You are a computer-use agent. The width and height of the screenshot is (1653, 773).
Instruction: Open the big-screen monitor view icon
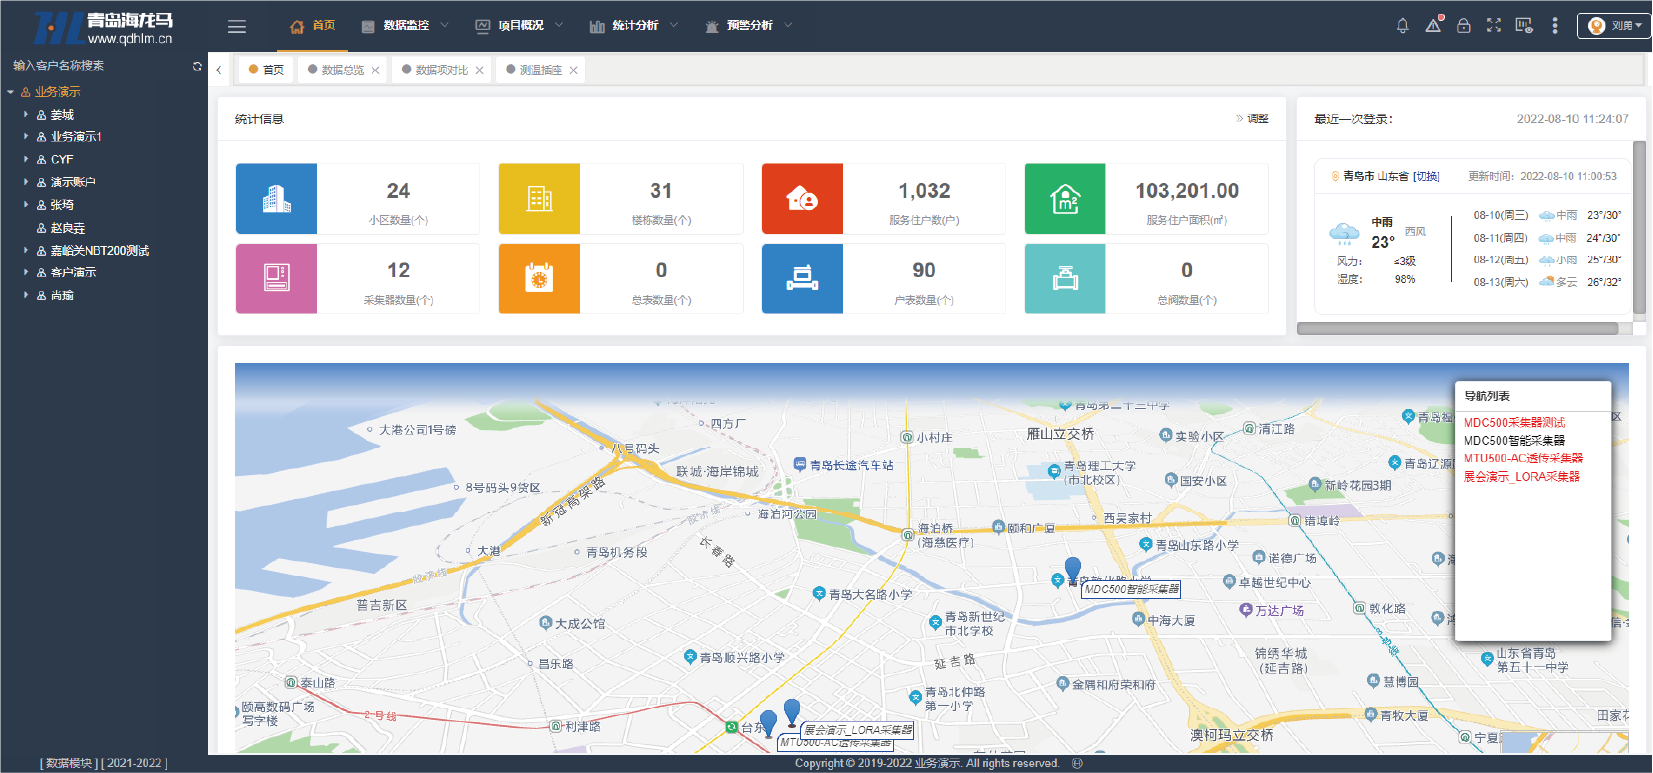click(x=1523, y=26)
